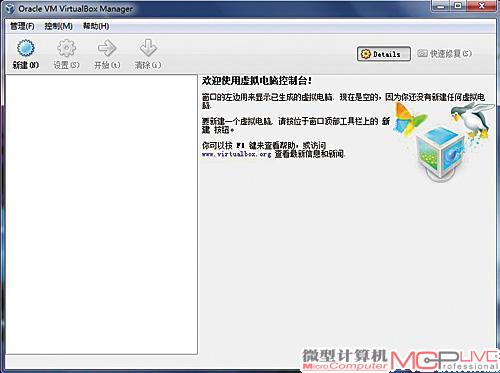
Task: Open the 控制(M) menu
Action: [59, 26]
